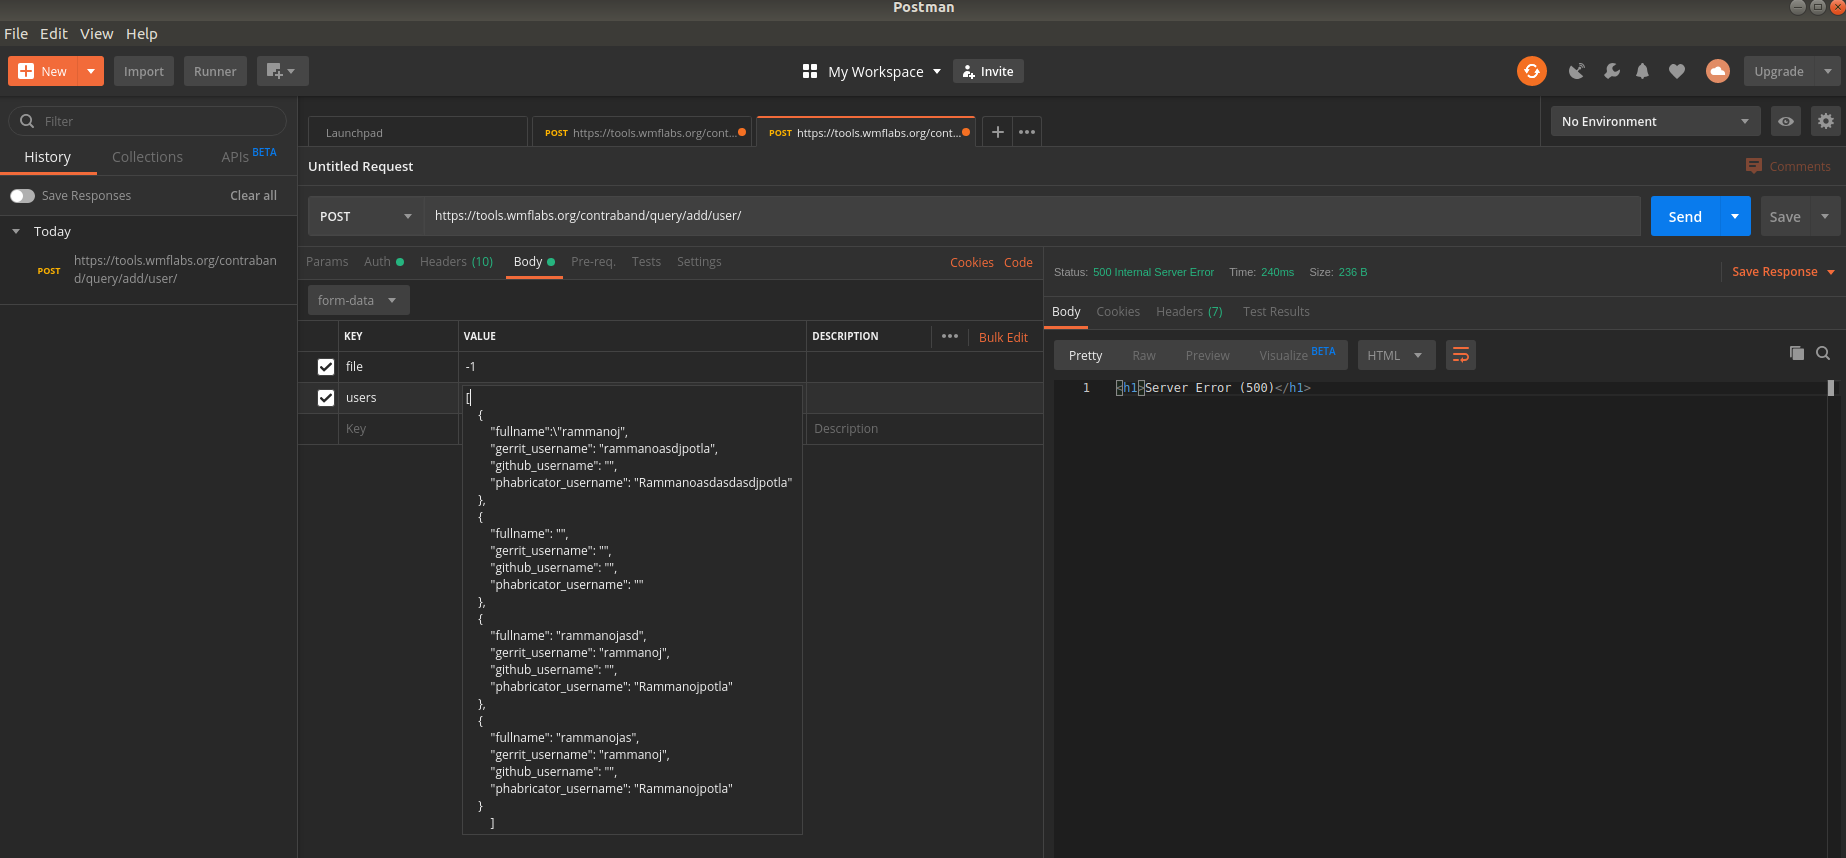Open the user avatar menu
This screenshot has width=1846, height=858.
point(1717,71)
